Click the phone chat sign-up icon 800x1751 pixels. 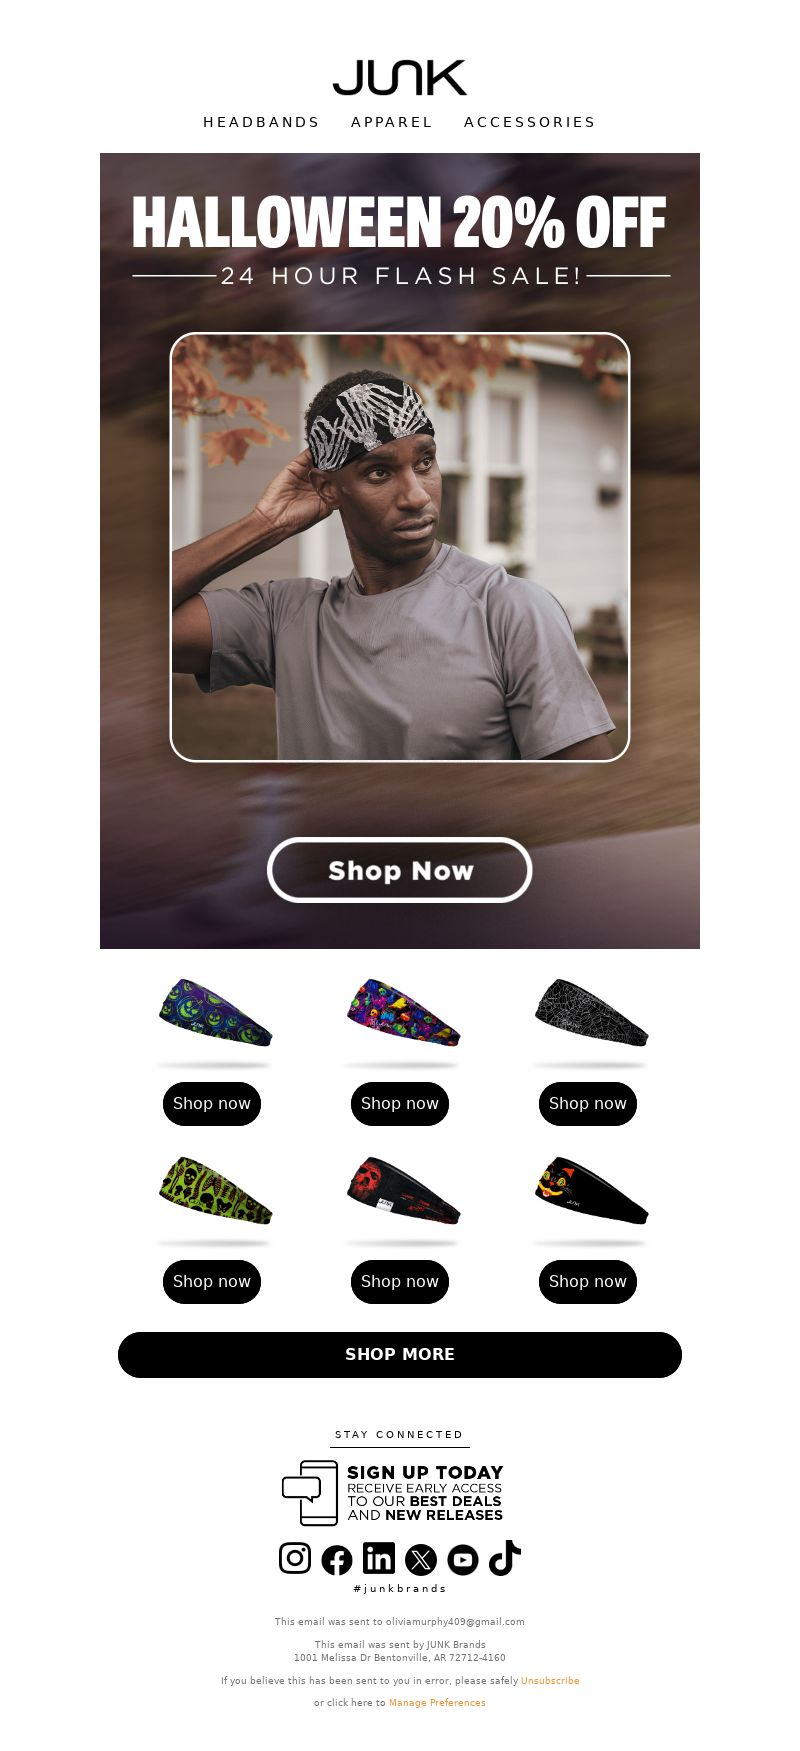pyautogui.click(x=310, y=1493)
